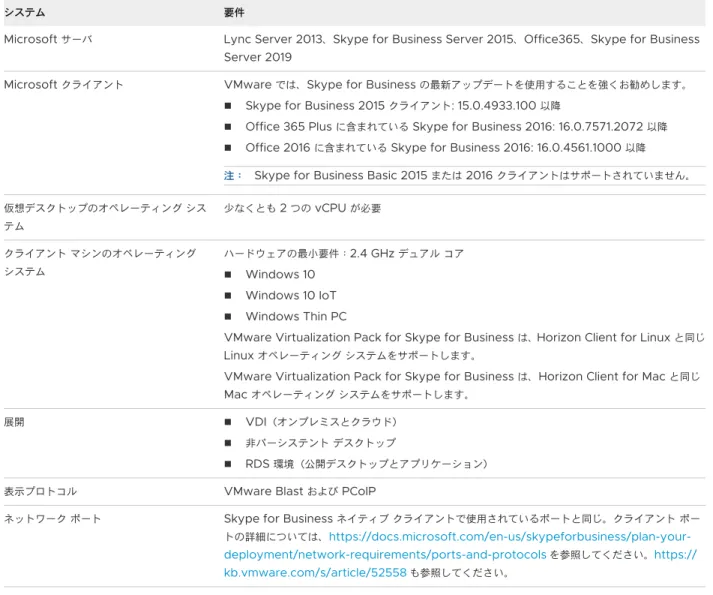713x595 pixels.
Task: Click the Skype for Business 2015 クライアント bullet
Action: click(x=402, y=106)
